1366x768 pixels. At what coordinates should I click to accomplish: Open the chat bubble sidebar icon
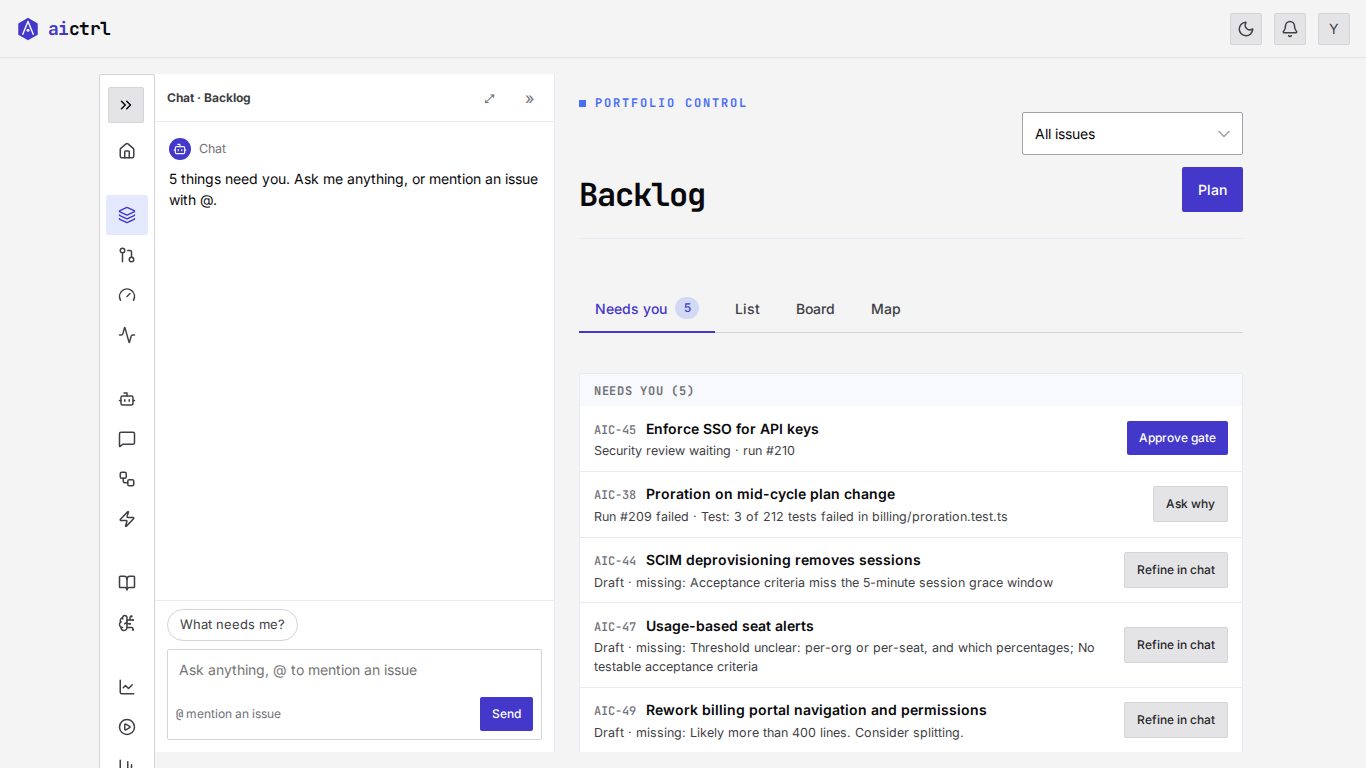pos(127,439)
